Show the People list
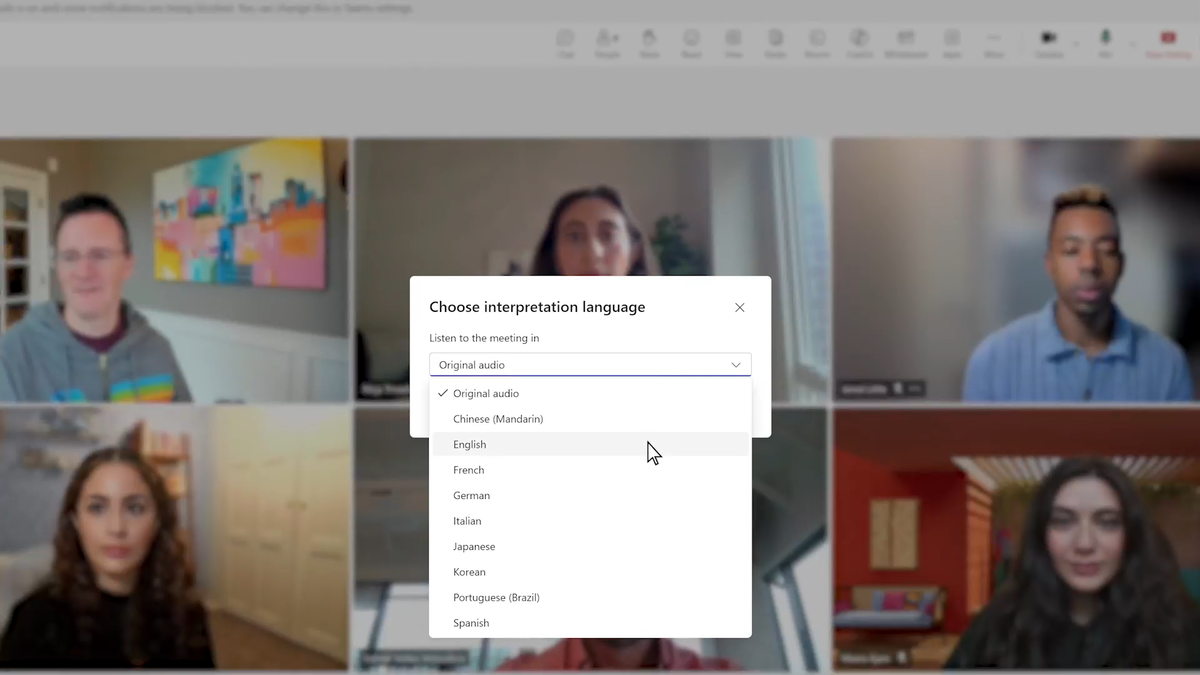The image size is (1200, 675). (x=607, y=43)
